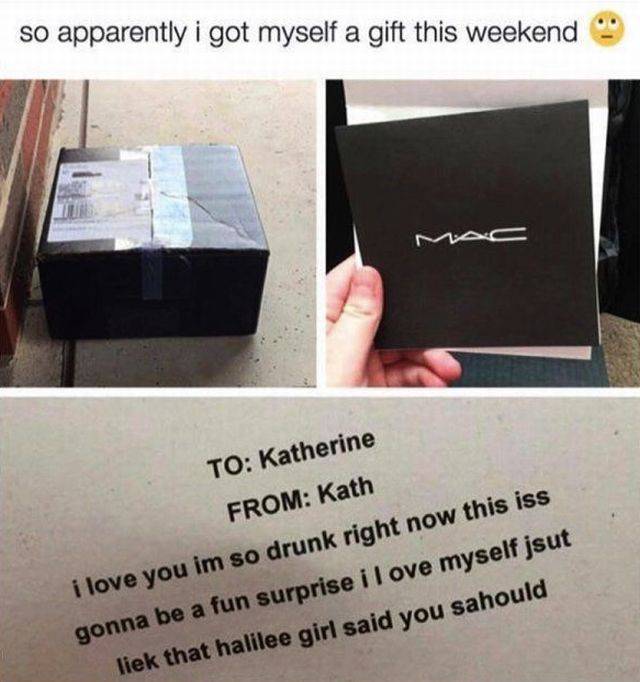
Task: Click the shipping label on the box
Action: (x=99, y=201)
